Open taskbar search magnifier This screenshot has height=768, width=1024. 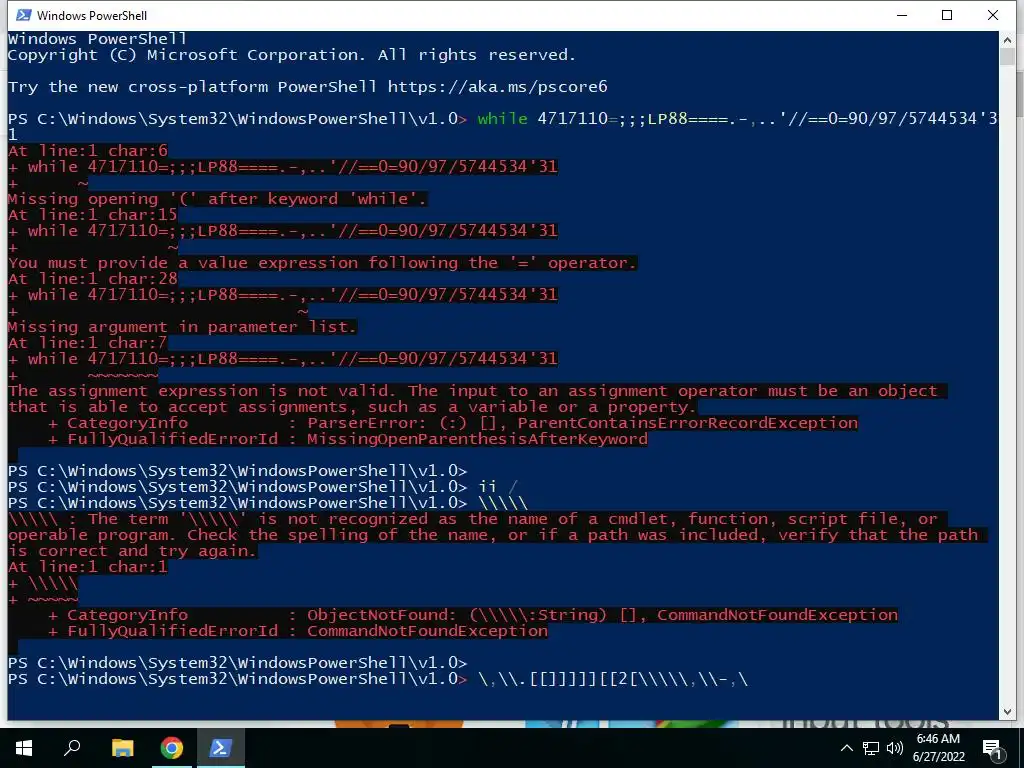72,748
